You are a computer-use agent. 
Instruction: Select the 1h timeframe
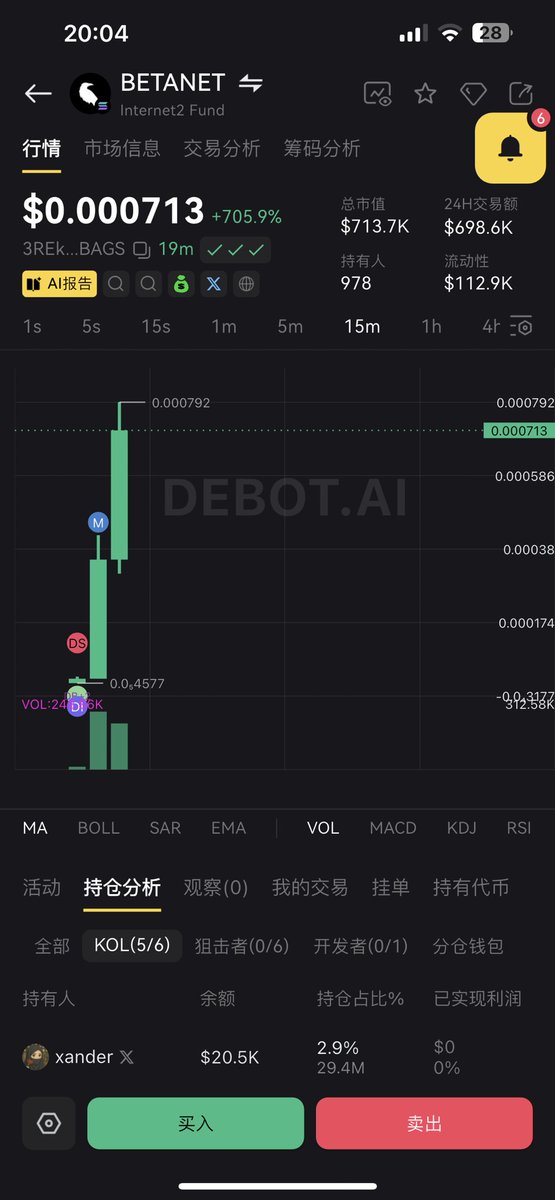pyautogui.click(x=431, y=326)
